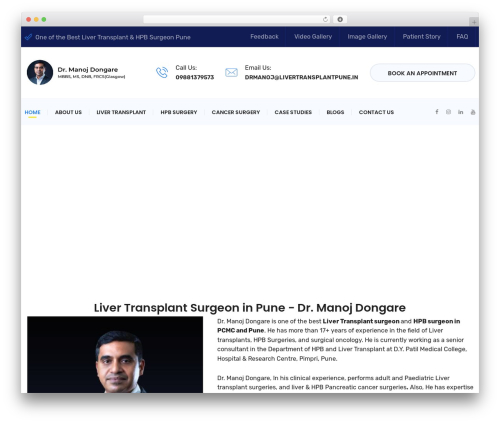Open the Home menu item
Viewport: 500px width, 423px height.
(x=32, y=112)
